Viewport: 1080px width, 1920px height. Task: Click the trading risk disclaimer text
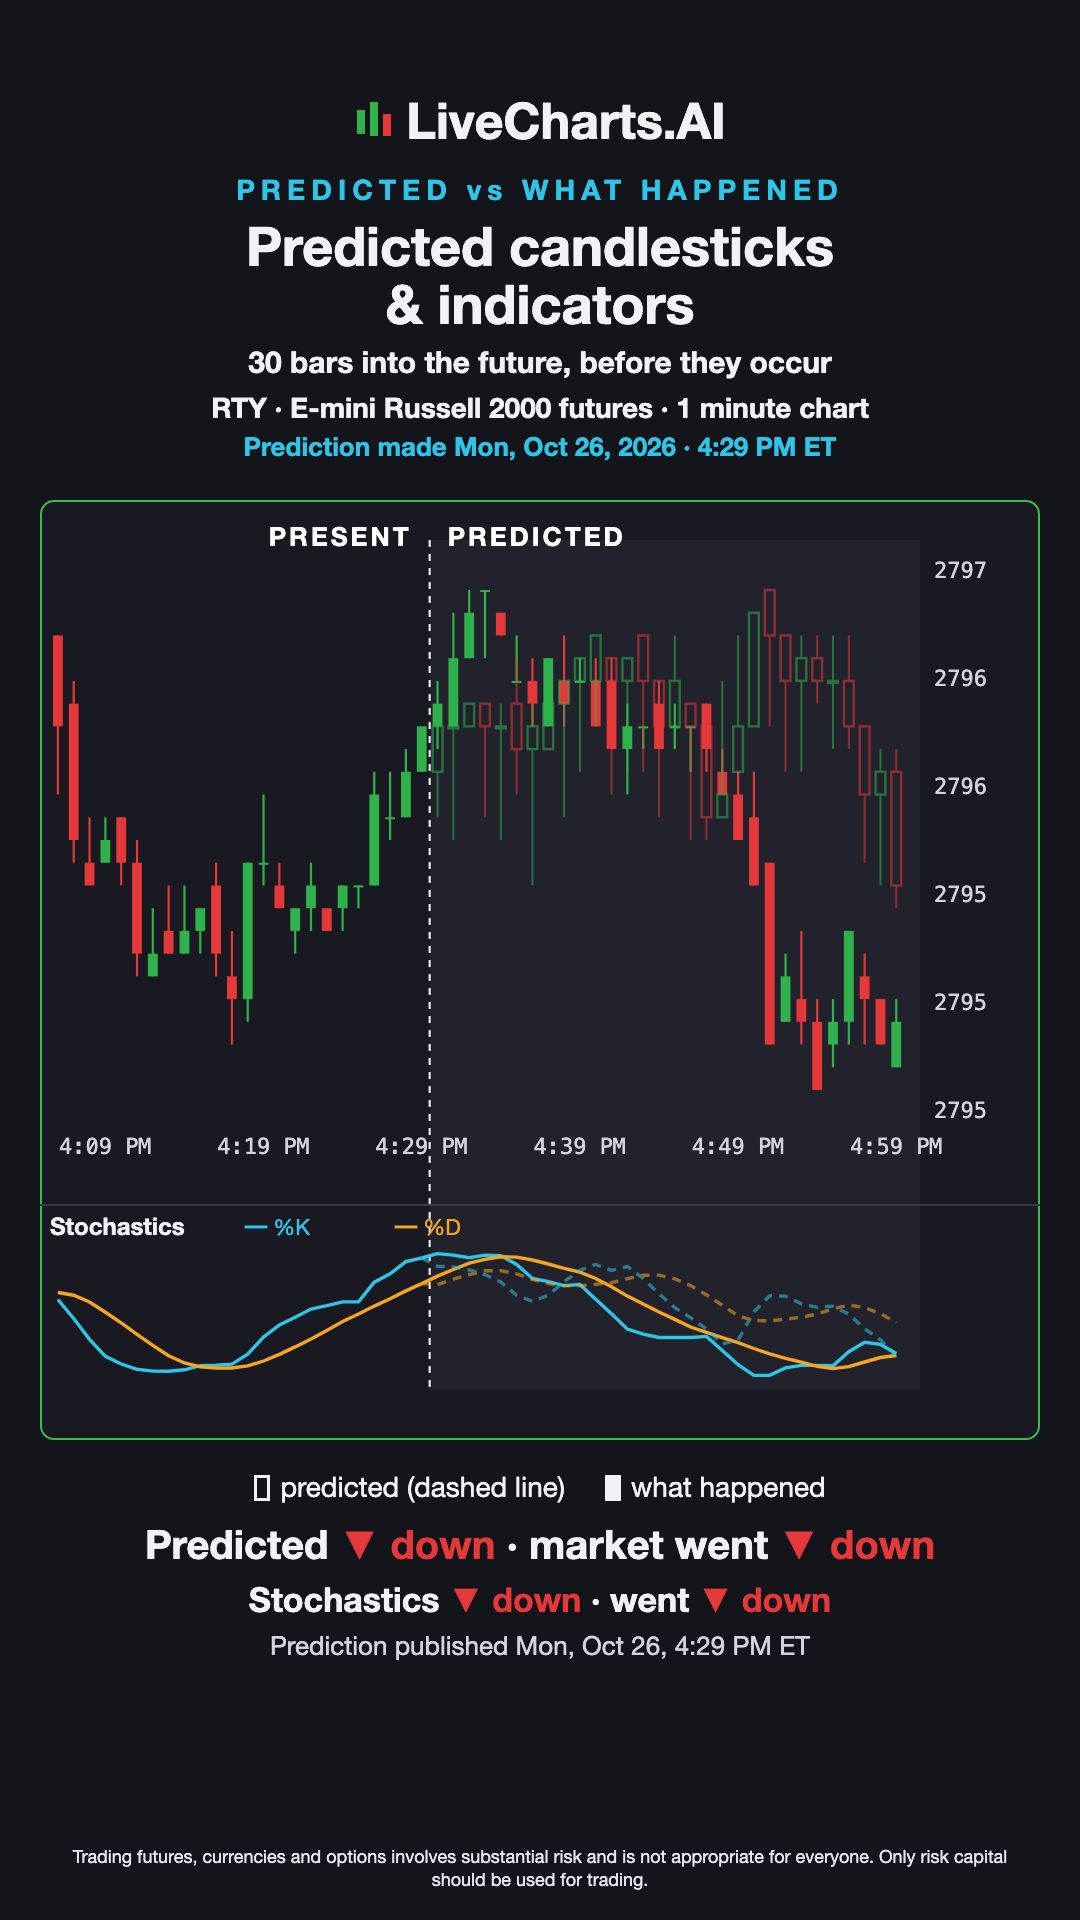point(540,1868)
